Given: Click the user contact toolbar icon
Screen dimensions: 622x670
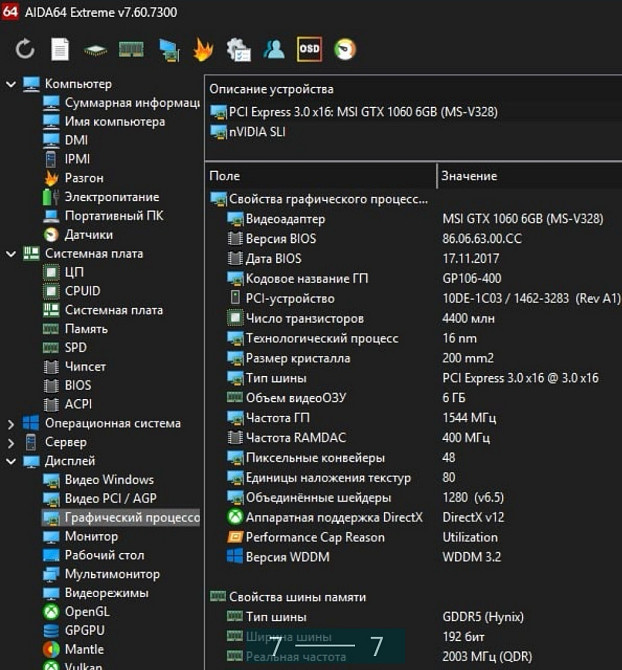Looking at the screenshot, I should point(274,49).
